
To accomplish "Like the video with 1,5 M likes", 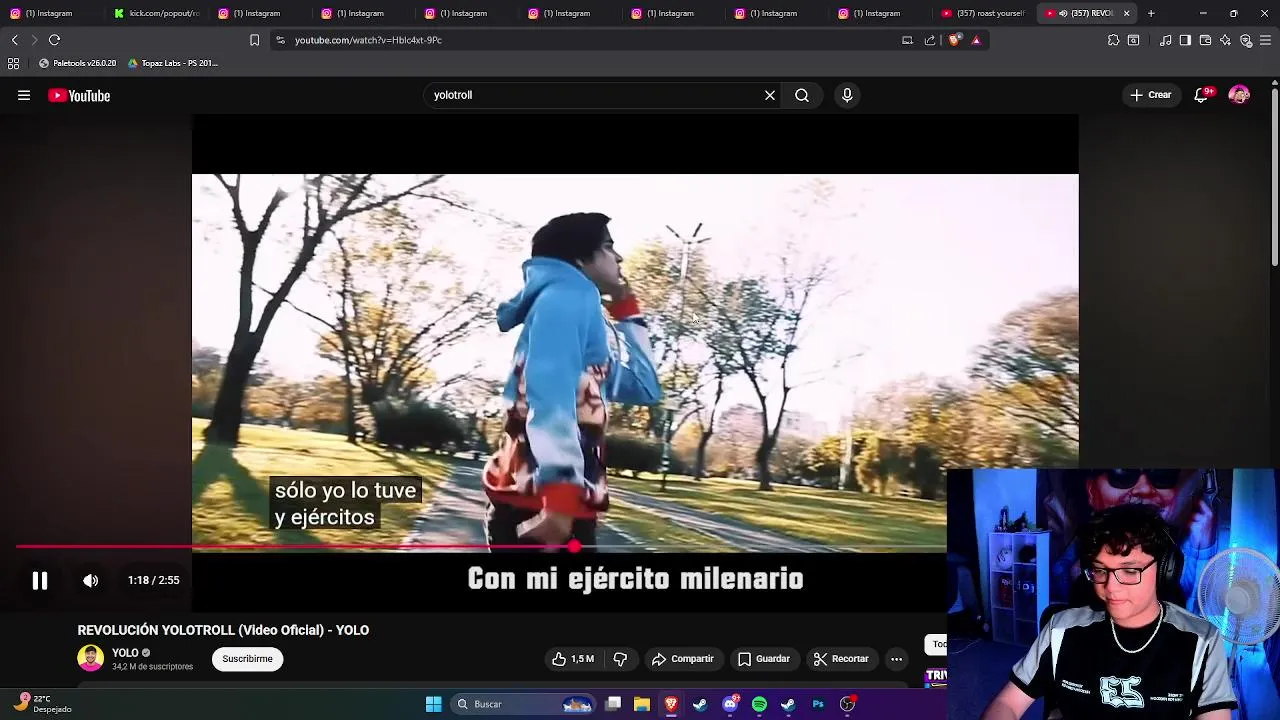I will (573, 659).
